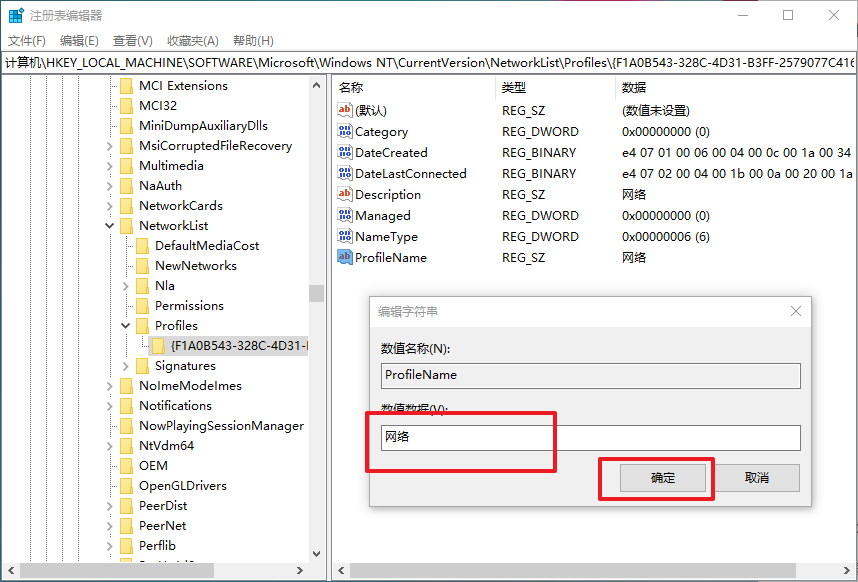This screenshot has width=858, height=582.
Task: Select the DefaultMediaCost tree item
Action: [206, 246]
